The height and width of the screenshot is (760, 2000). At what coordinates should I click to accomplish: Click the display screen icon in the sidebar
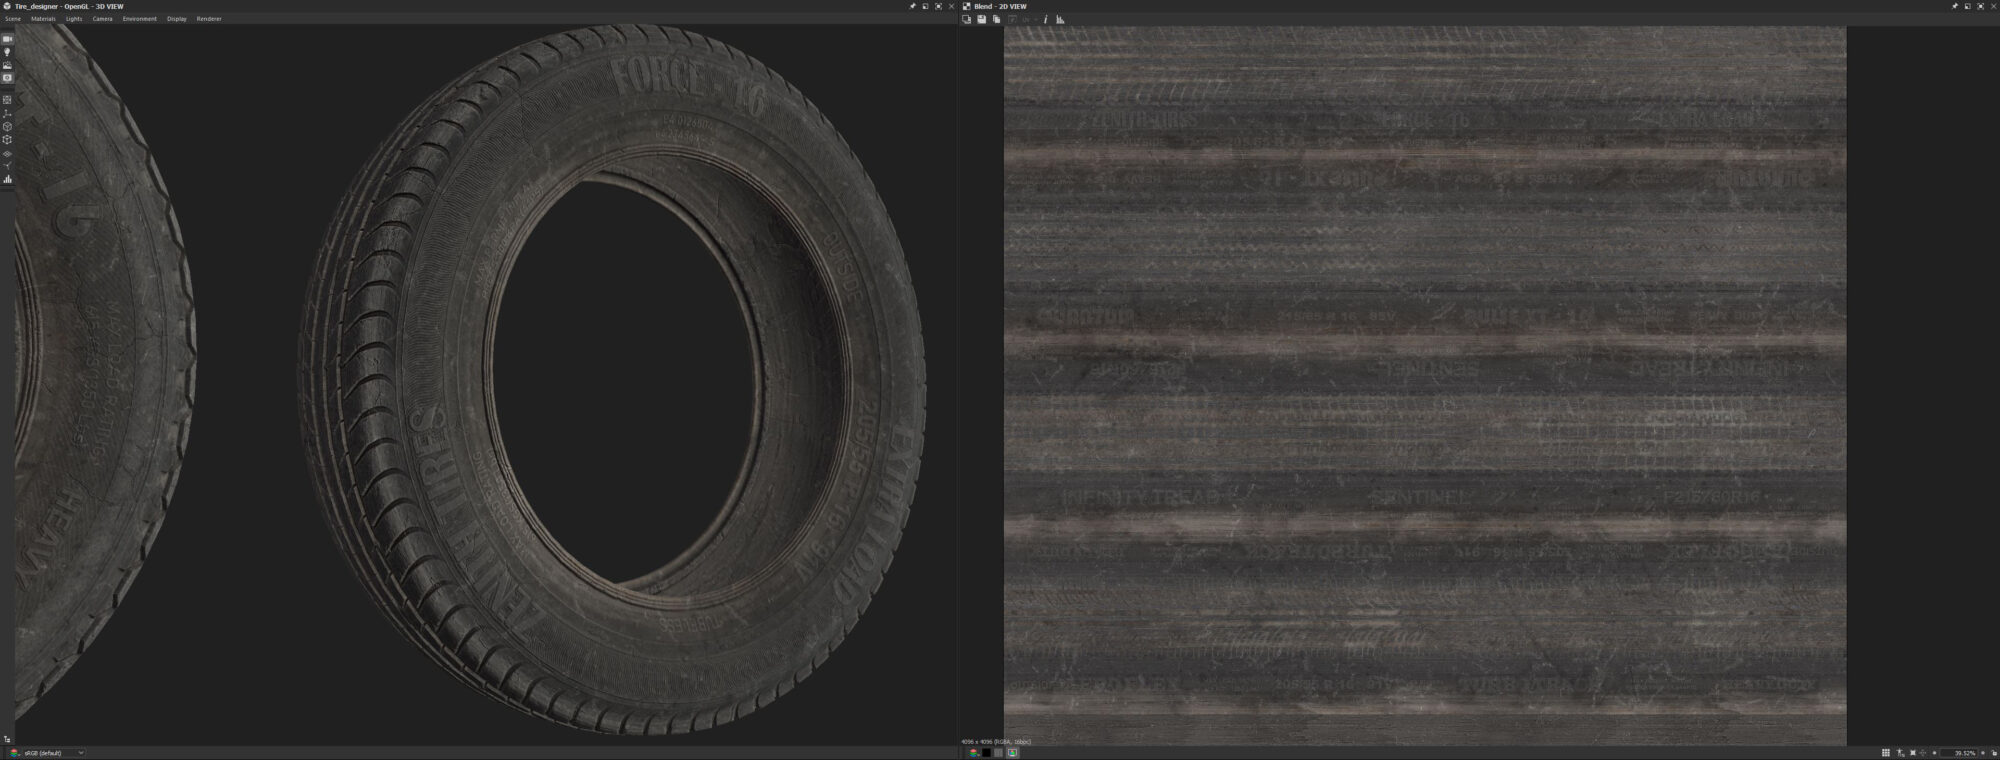(7, 78)
